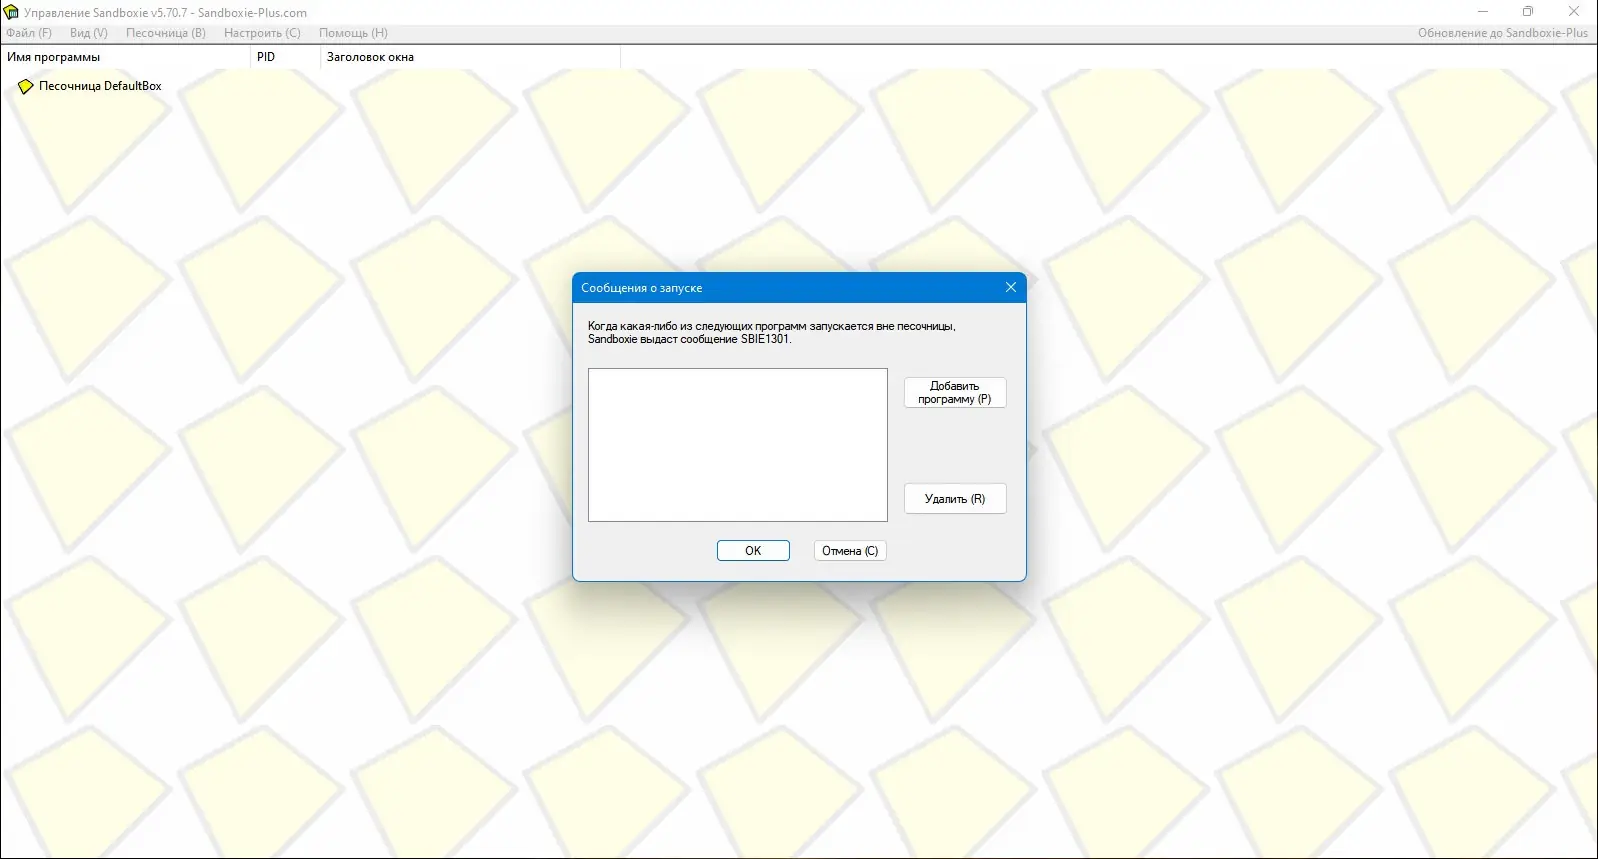Minimize the Sandboxie main window

coord(1483,12)
